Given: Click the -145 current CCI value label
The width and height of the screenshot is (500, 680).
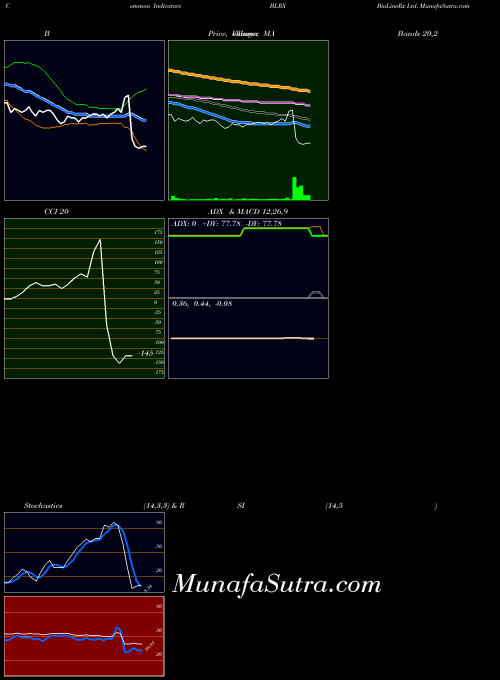Looking at the screenshot, I should [x=146, y=353].
